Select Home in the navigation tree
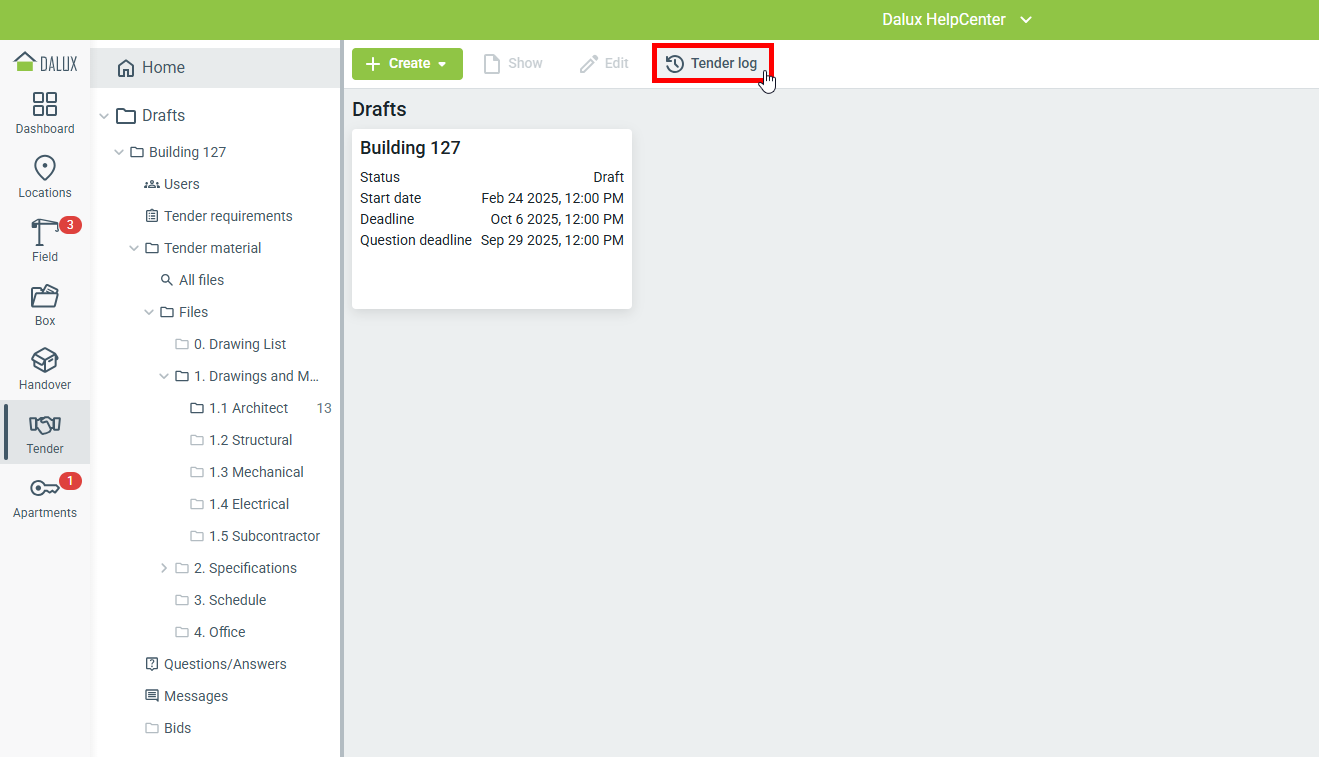 coord(163,68)
